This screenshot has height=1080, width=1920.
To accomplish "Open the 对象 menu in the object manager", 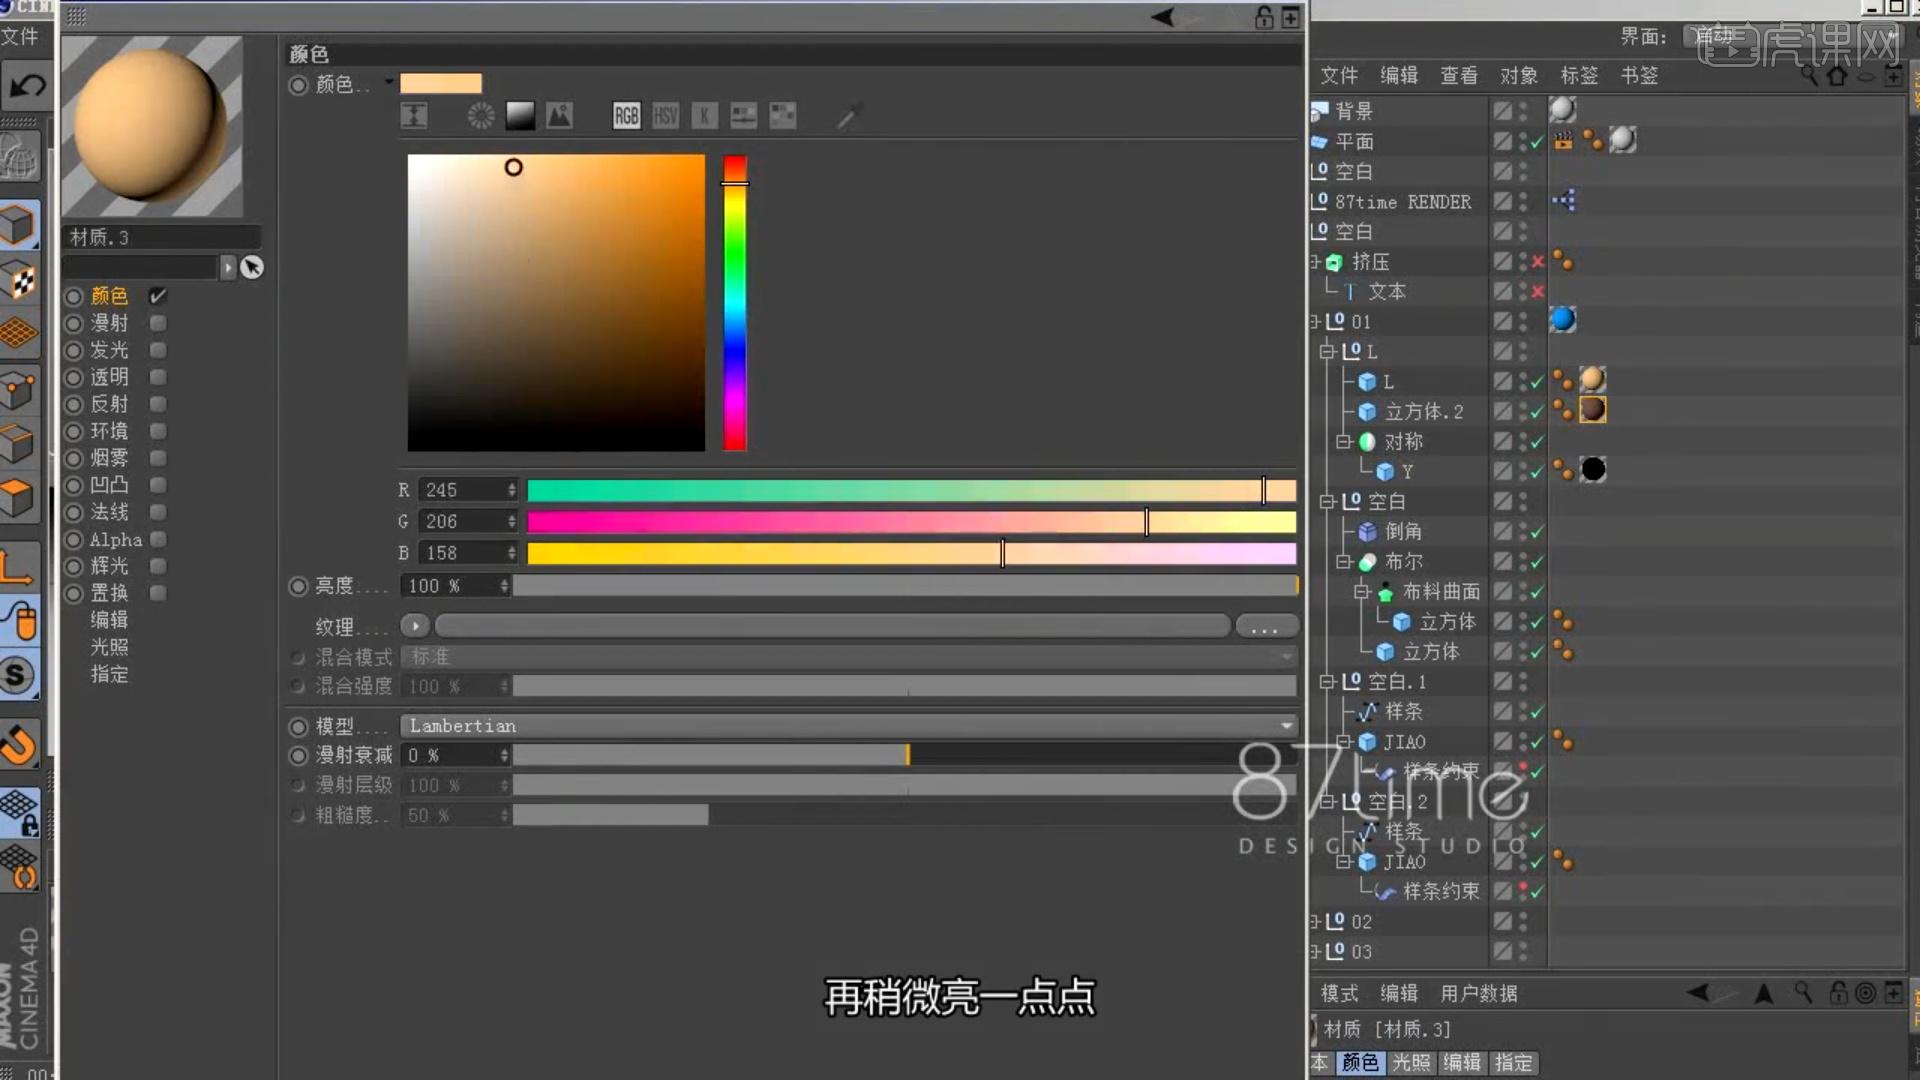I will [1519, 75].
